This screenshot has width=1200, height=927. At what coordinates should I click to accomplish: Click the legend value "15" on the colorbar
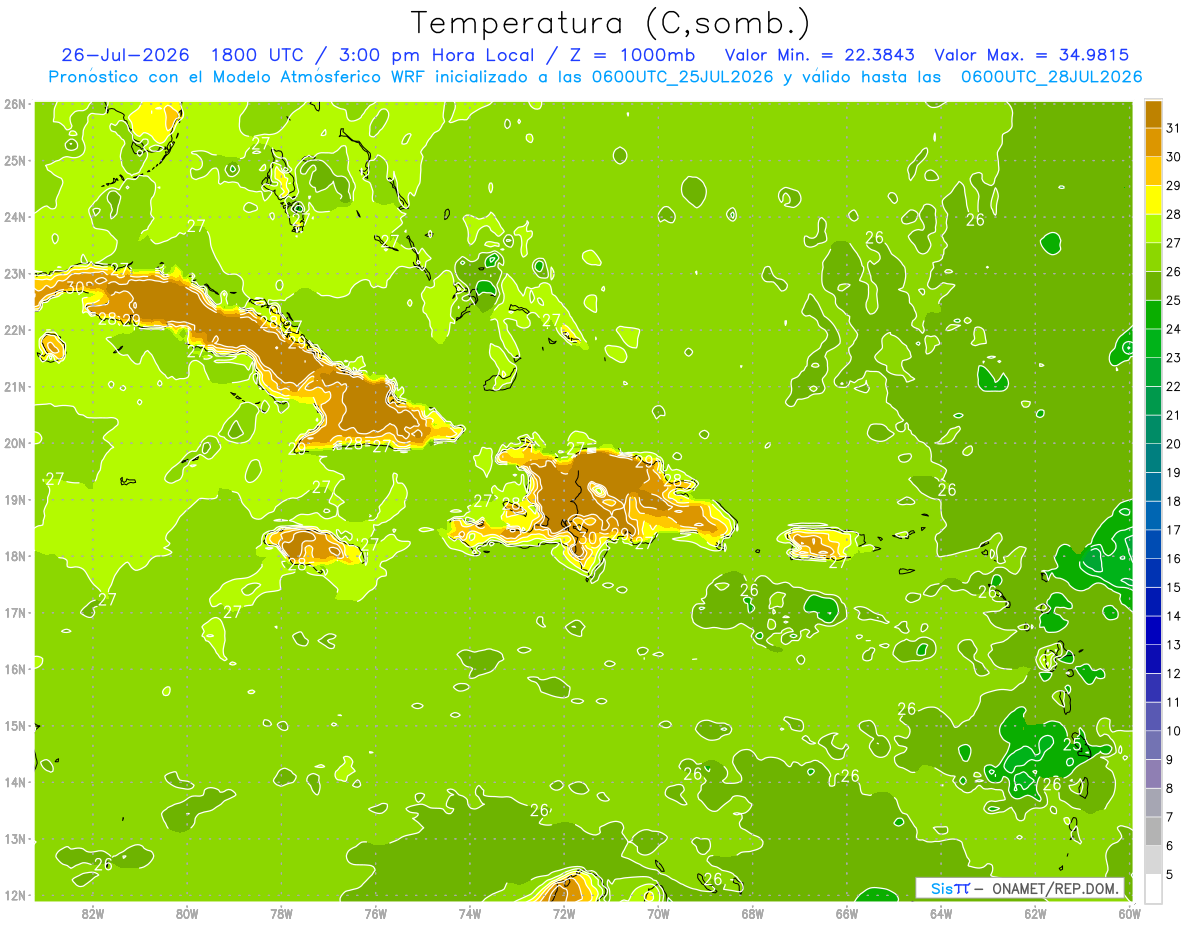click(x=1174, y=587)
